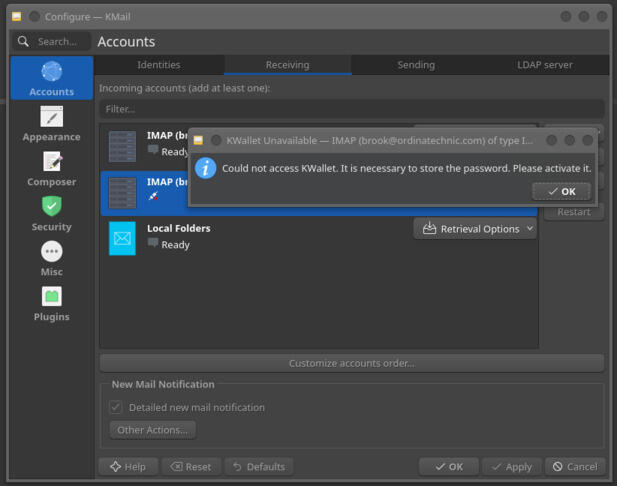Click the Restart button
The image size is (617, 486).
point(574,212)
